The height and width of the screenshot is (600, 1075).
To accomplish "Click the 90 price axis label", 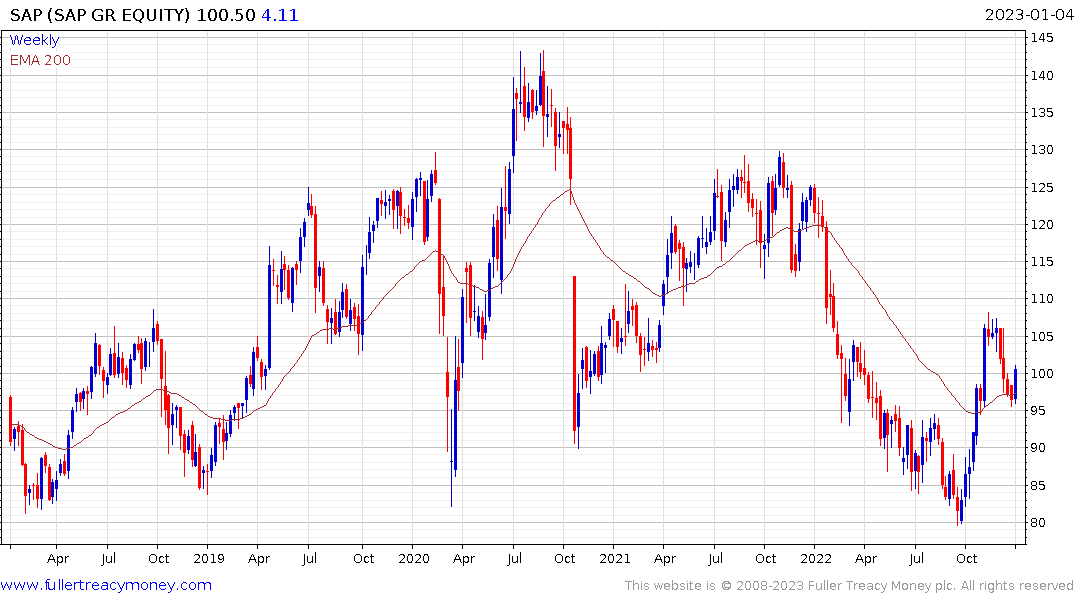I will tap(1038, 447).
